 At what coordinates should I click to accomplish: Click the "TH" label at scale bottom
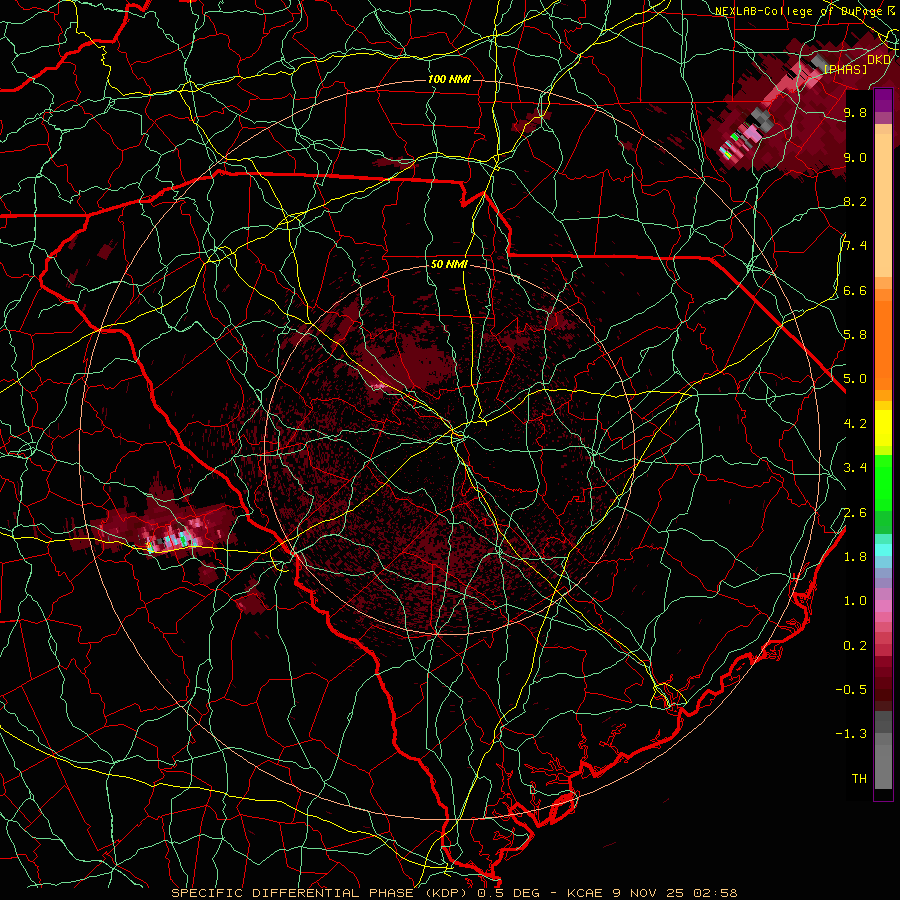click(x=859, y=779)
